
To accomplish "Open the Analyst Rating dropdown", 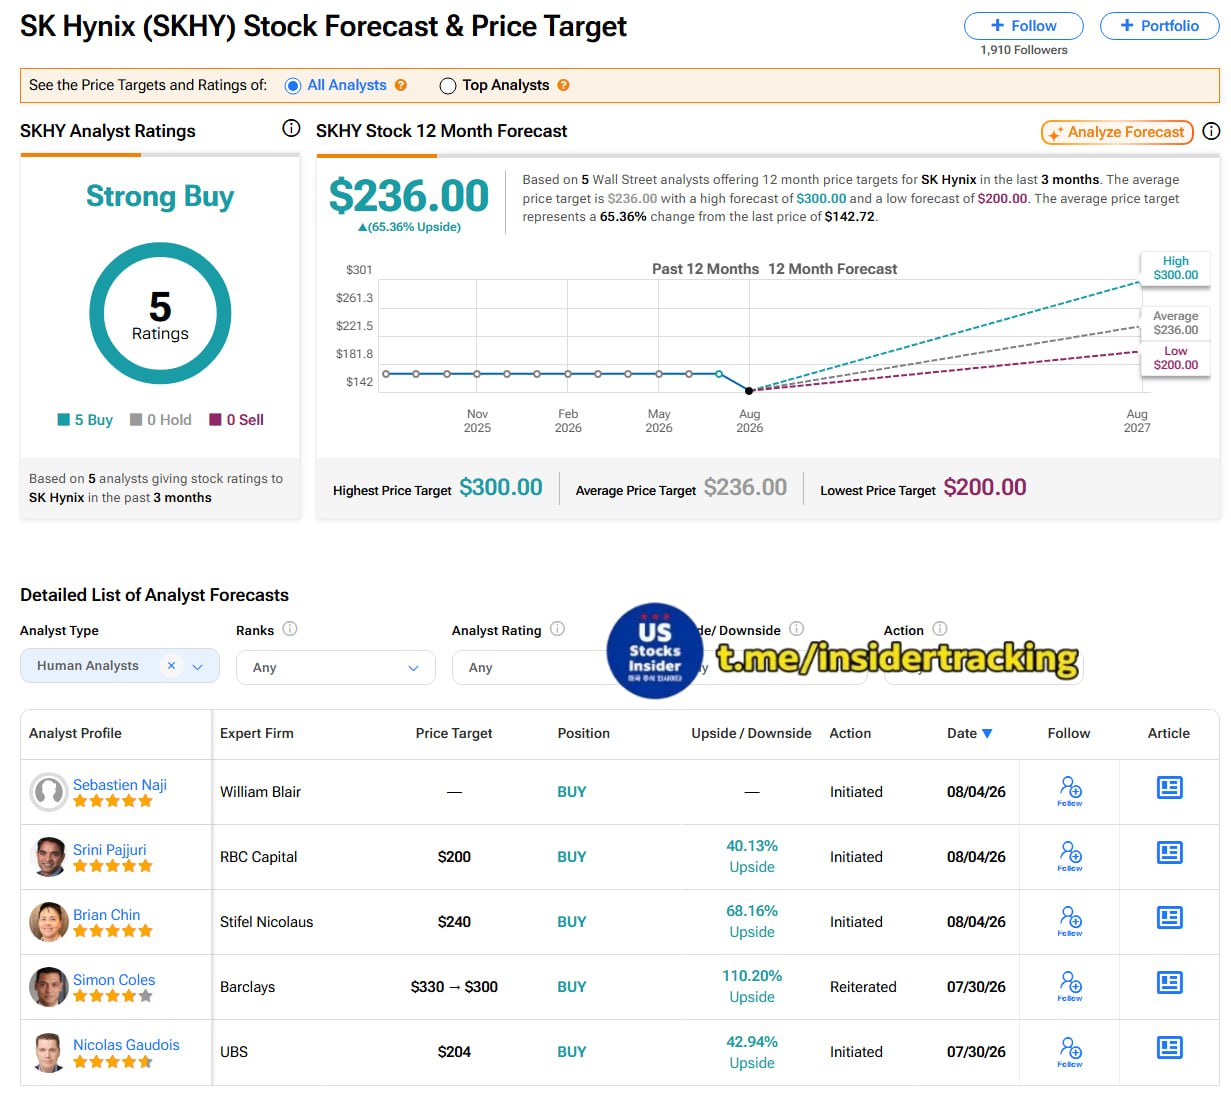I will 530,667.
